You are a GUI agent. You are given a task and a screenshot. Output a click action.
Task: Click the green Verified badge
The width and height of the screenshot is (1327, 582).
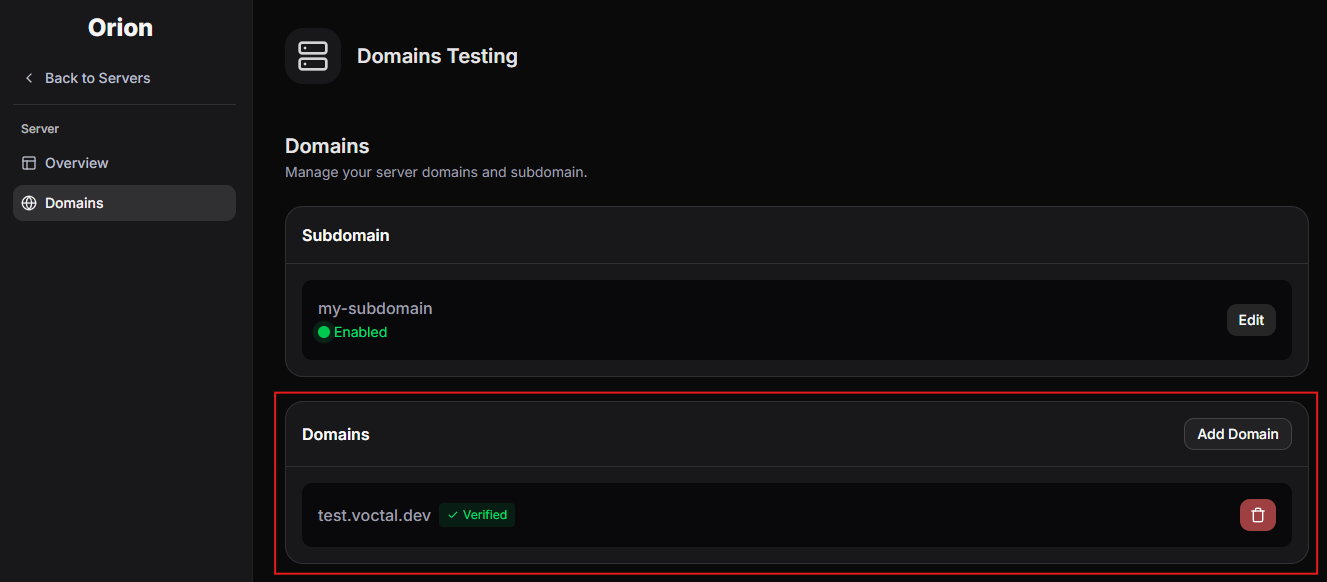point(477,515)
